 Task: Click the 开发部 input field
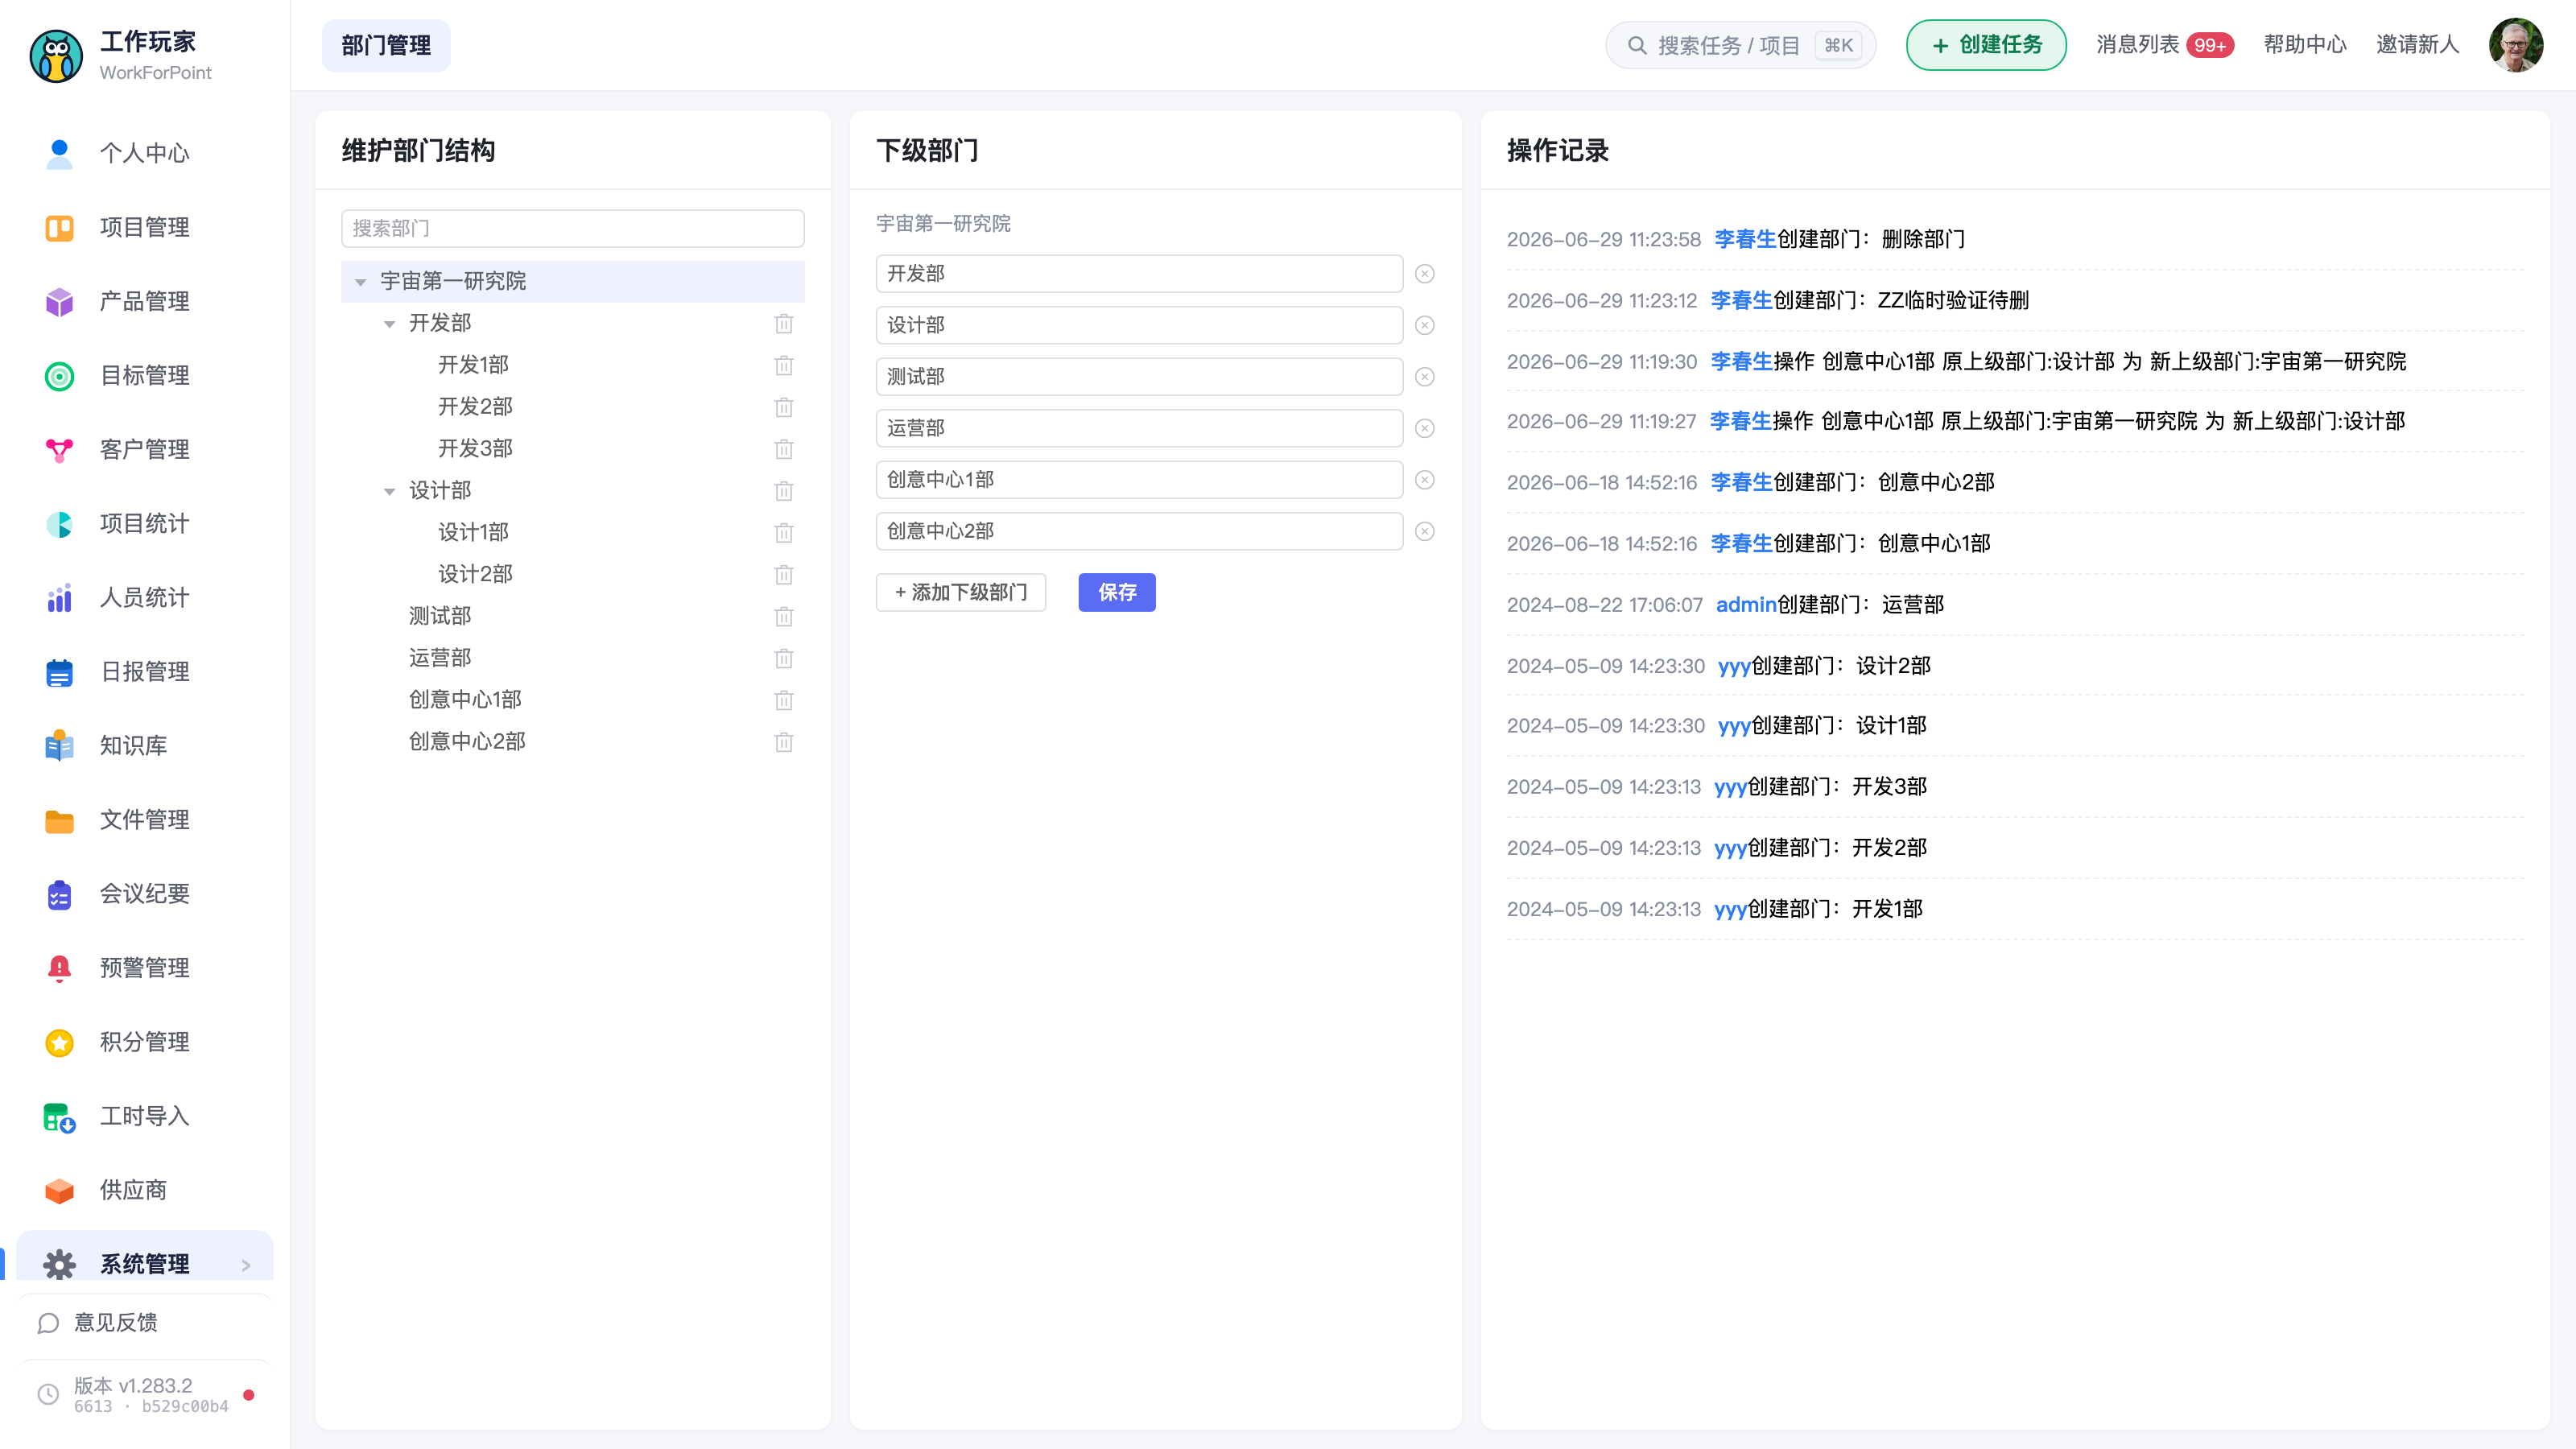(1139, 273)
